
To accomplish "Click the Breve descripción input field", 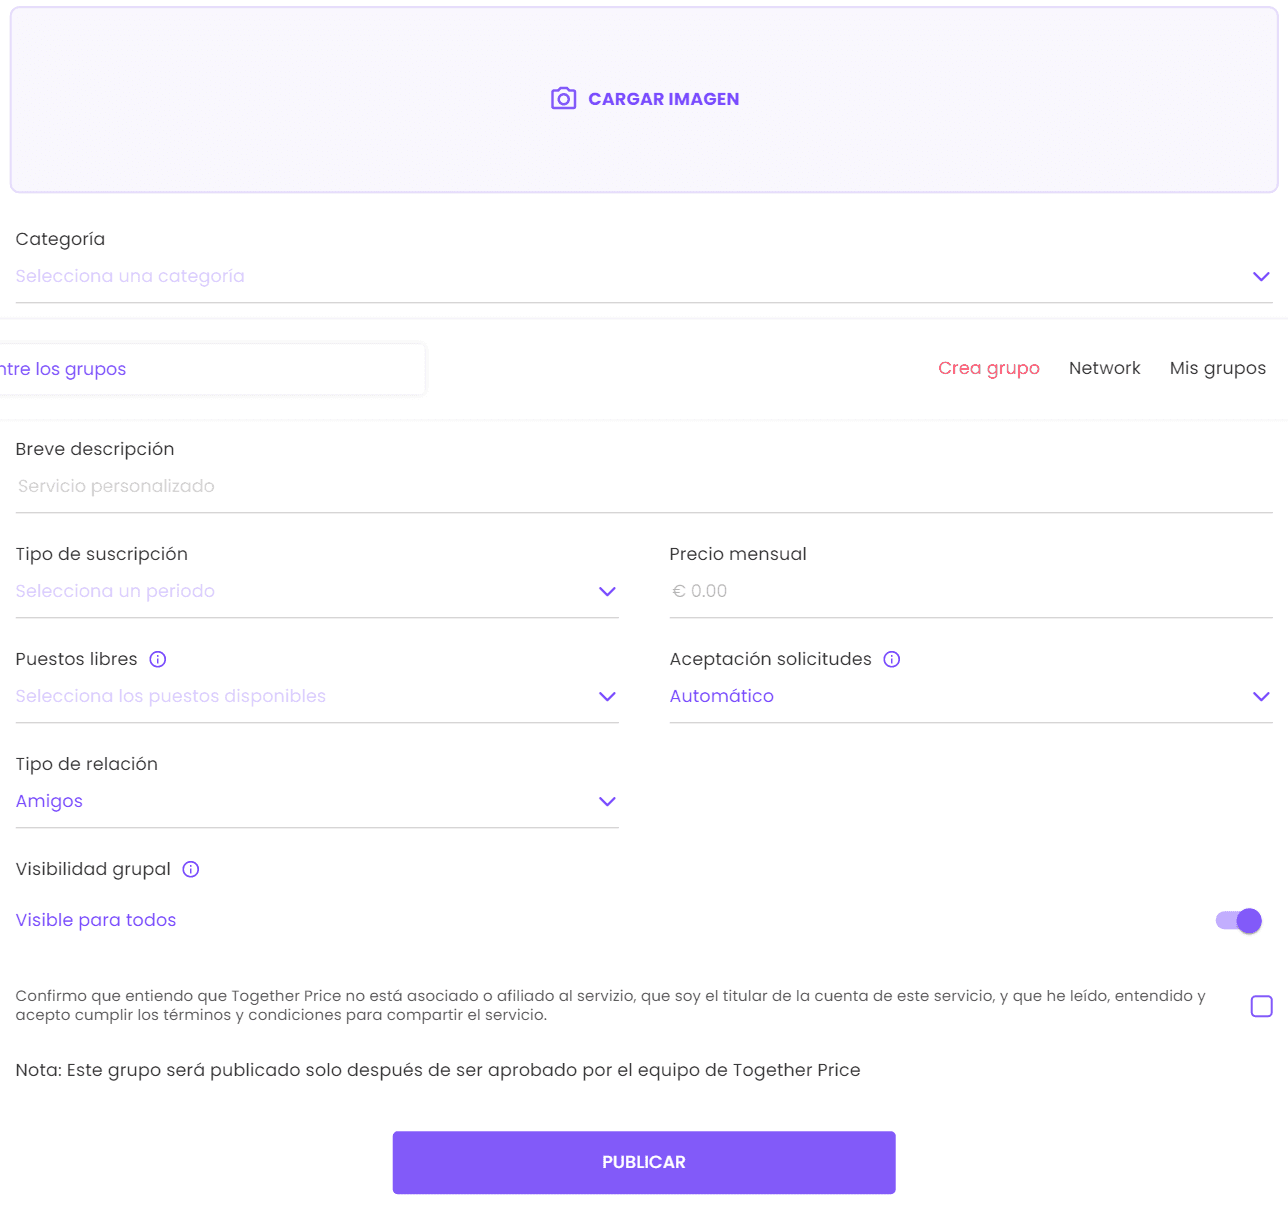I will (643, 486).
